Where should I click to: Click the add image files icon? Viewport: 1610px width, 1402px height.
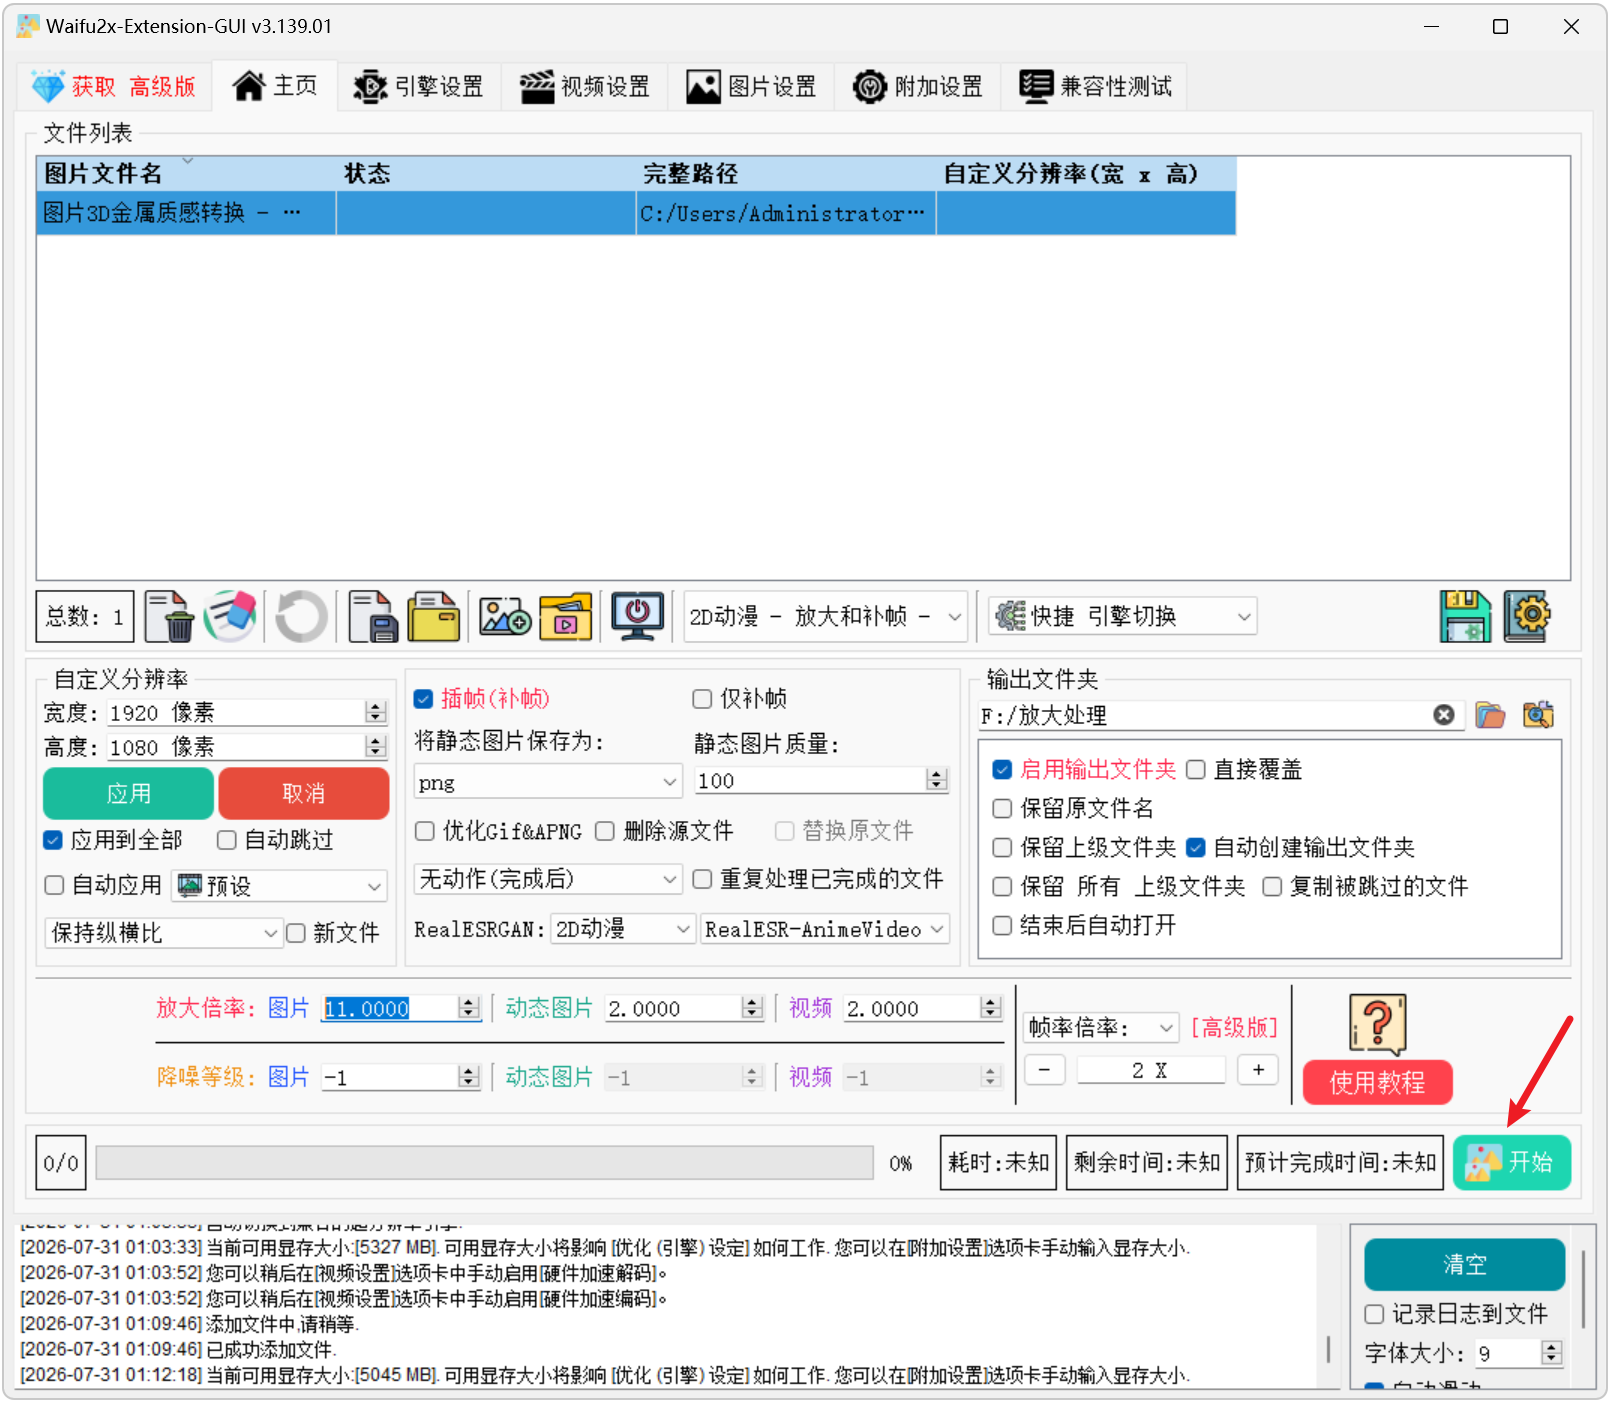point(505,616)
